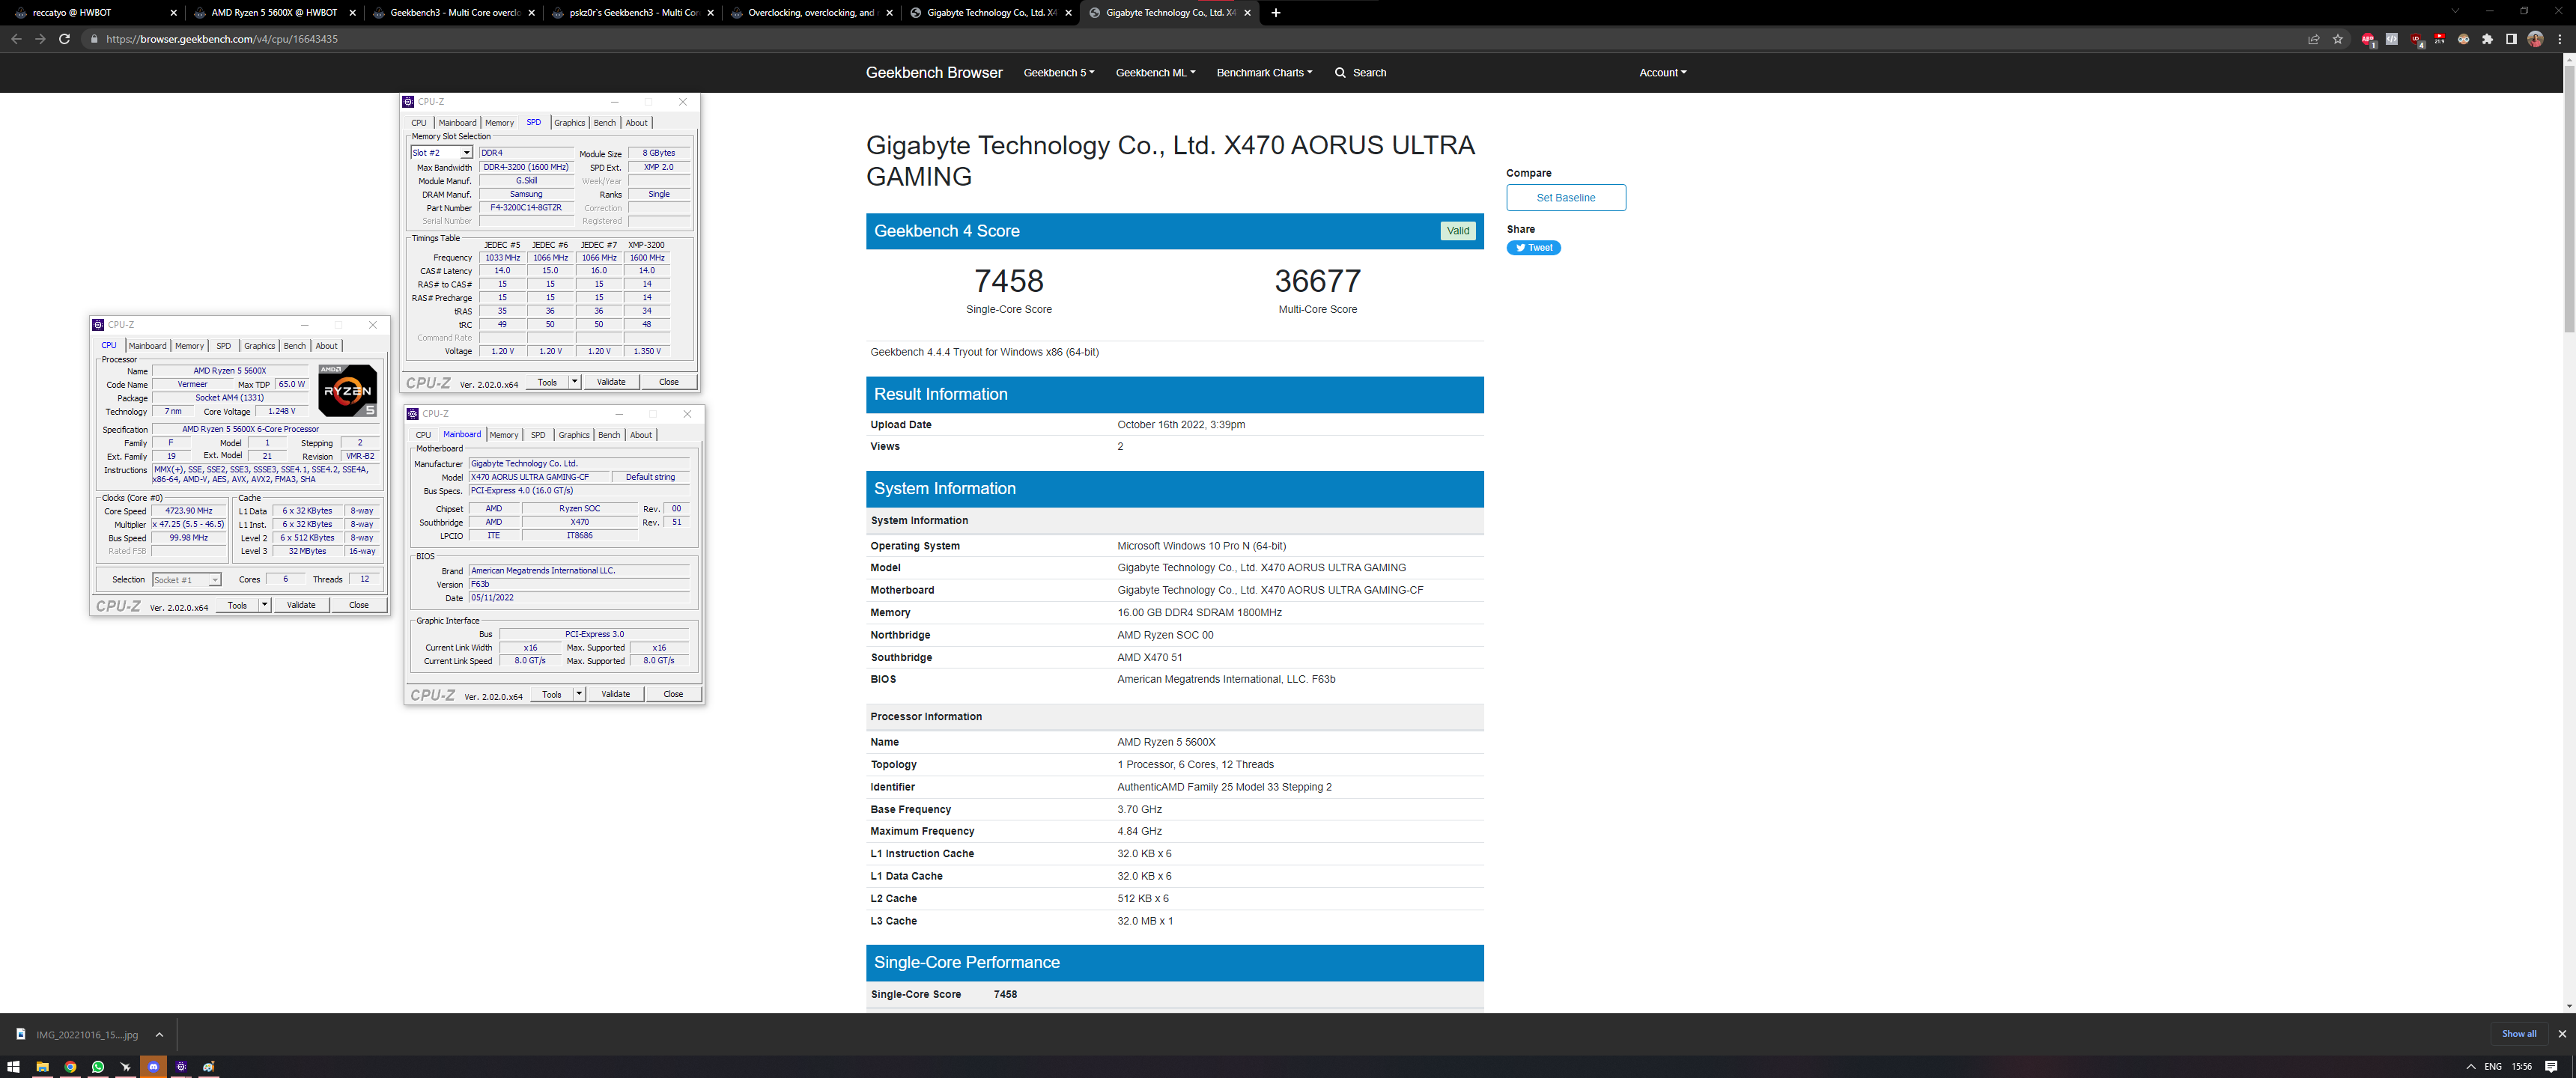Switch to the Overclocking, overclocking browser tab

tap(811, 13)
